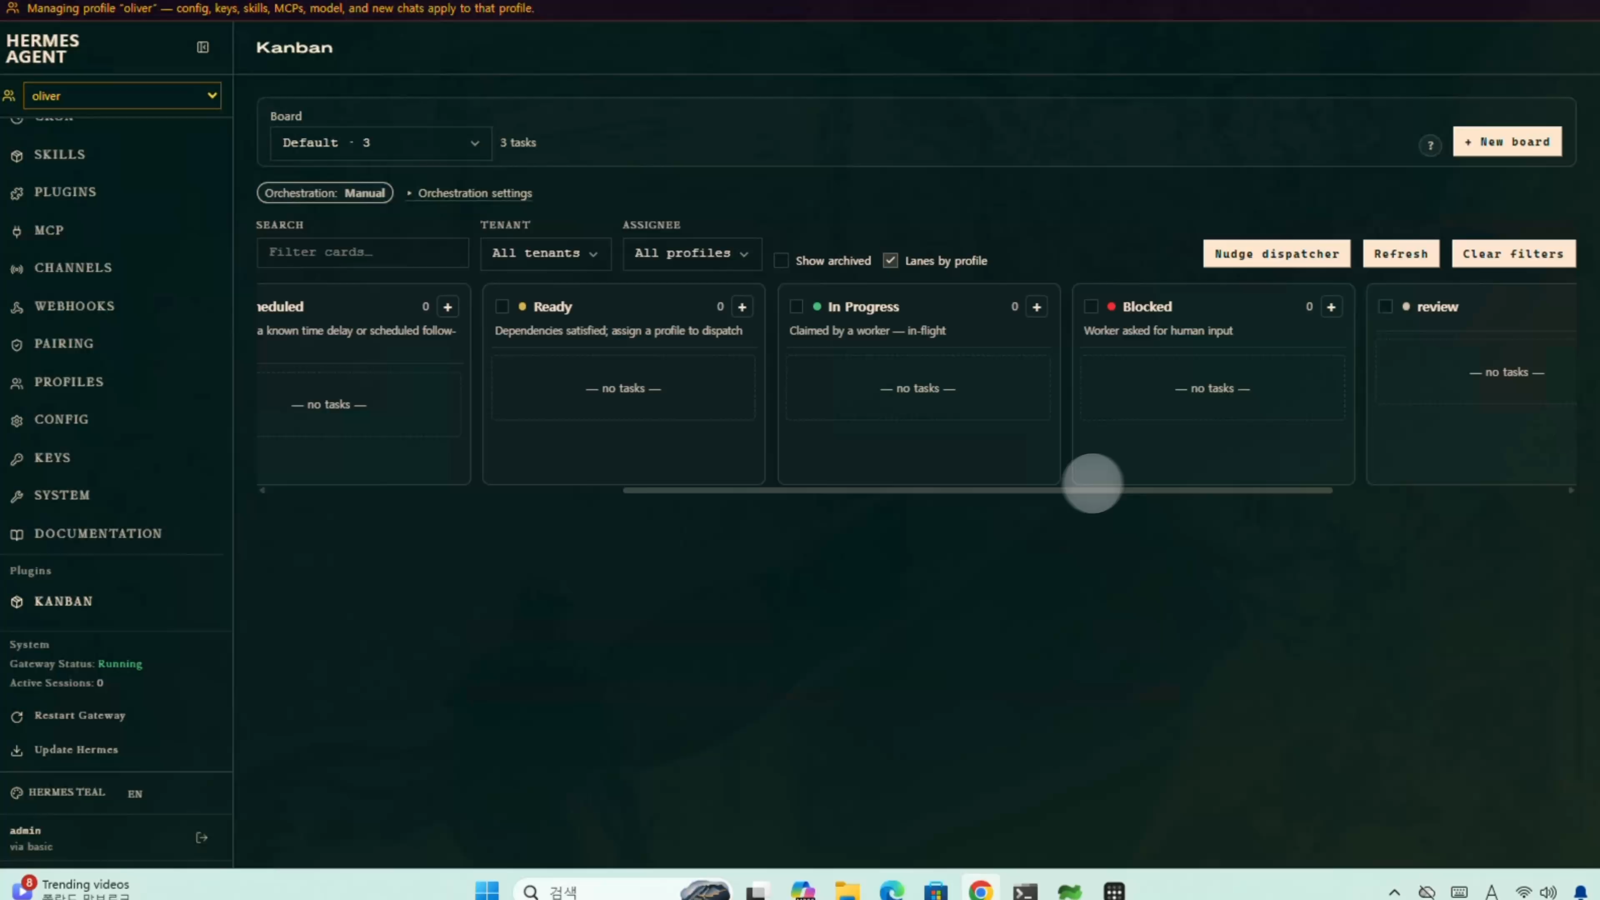Click the Windows Start button
Image resolution: width=1600 pixels, height=900 pixels.
tap(487, 890)
